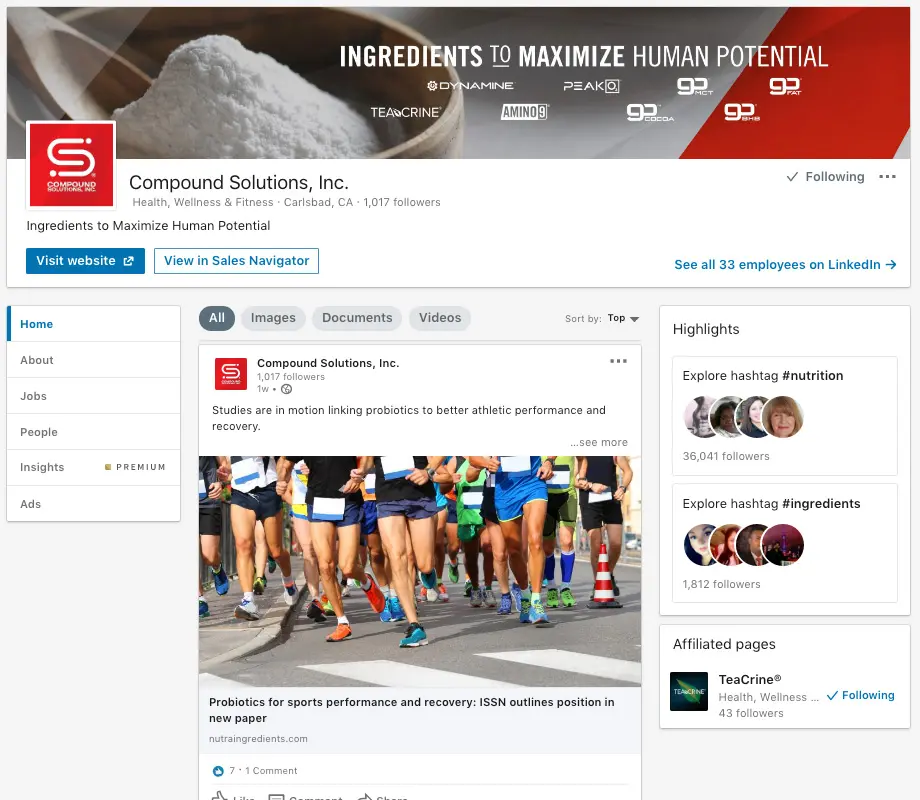The image size is (920, 800).
Task: Open the Sort by Top dropdown
Action: [623, 318]
